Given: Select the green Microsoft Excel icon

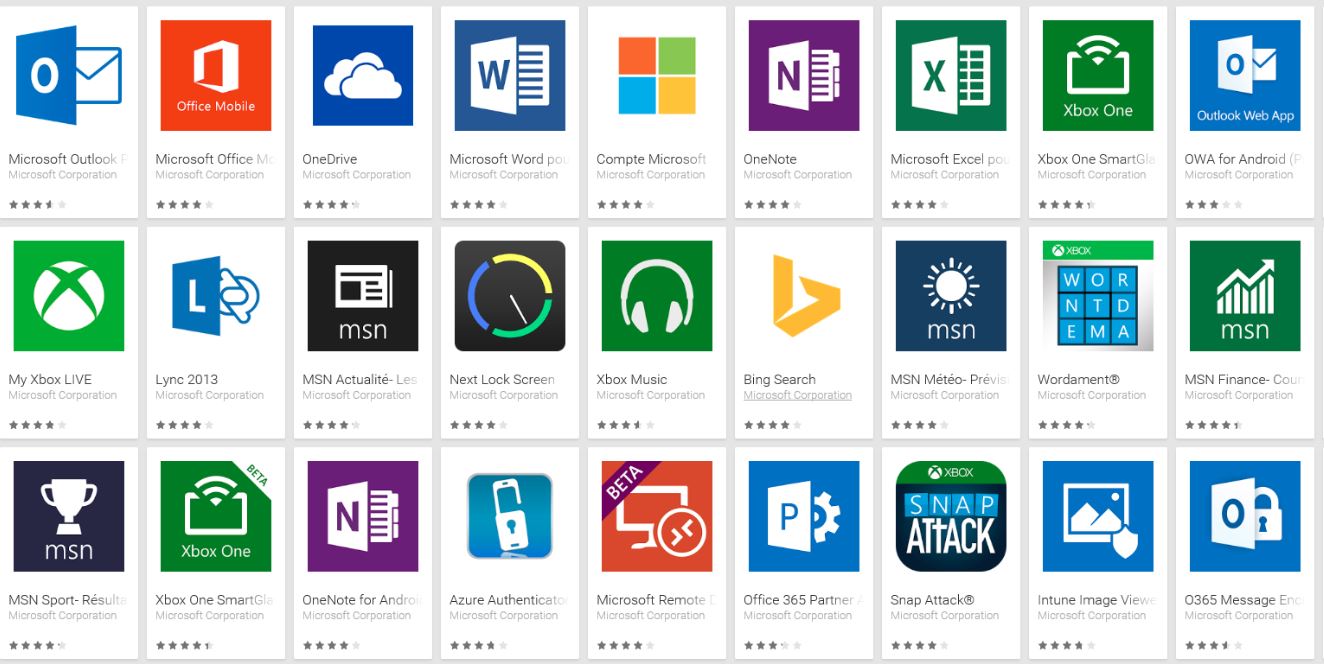Looking at the screenshot, I should (x=951, y=76).
